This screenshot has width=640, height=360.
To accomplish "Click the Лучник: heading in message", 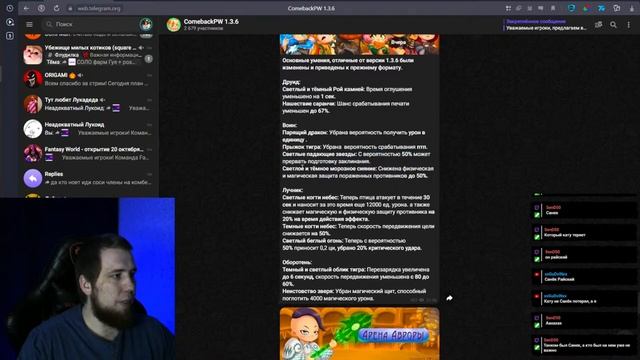I will (293, 190).
